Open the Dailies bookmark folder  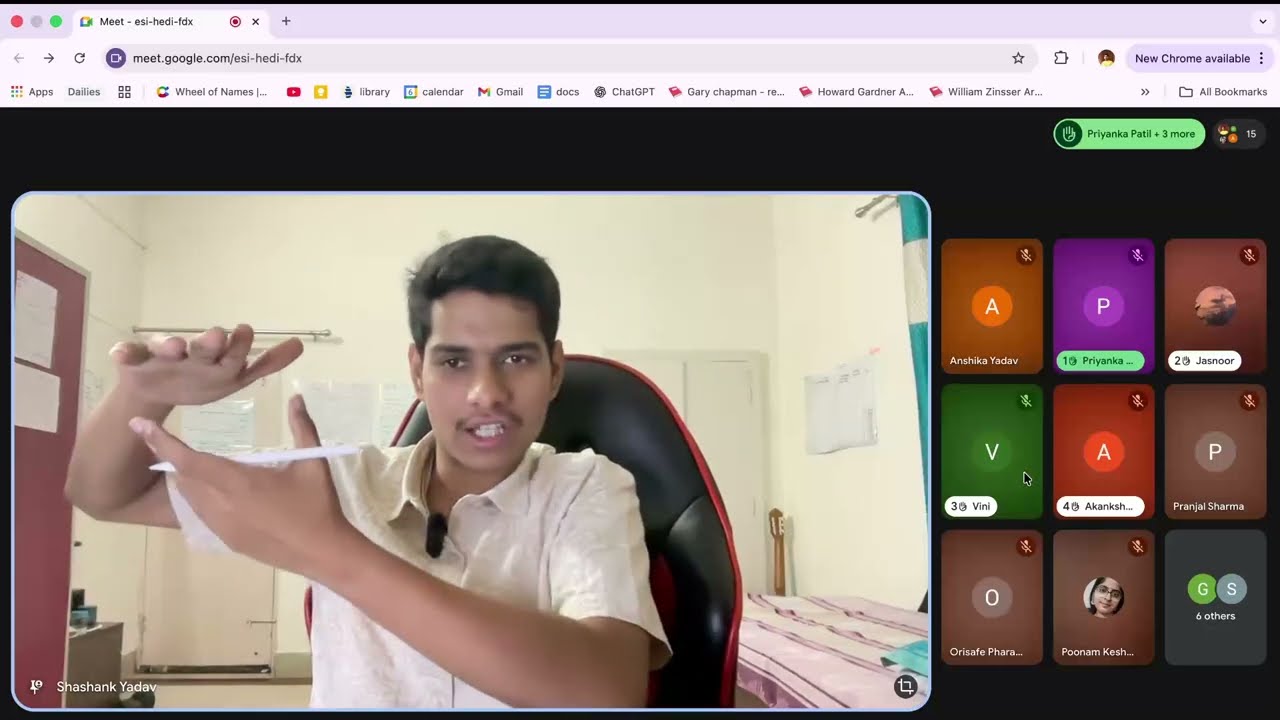click(84, 92)
